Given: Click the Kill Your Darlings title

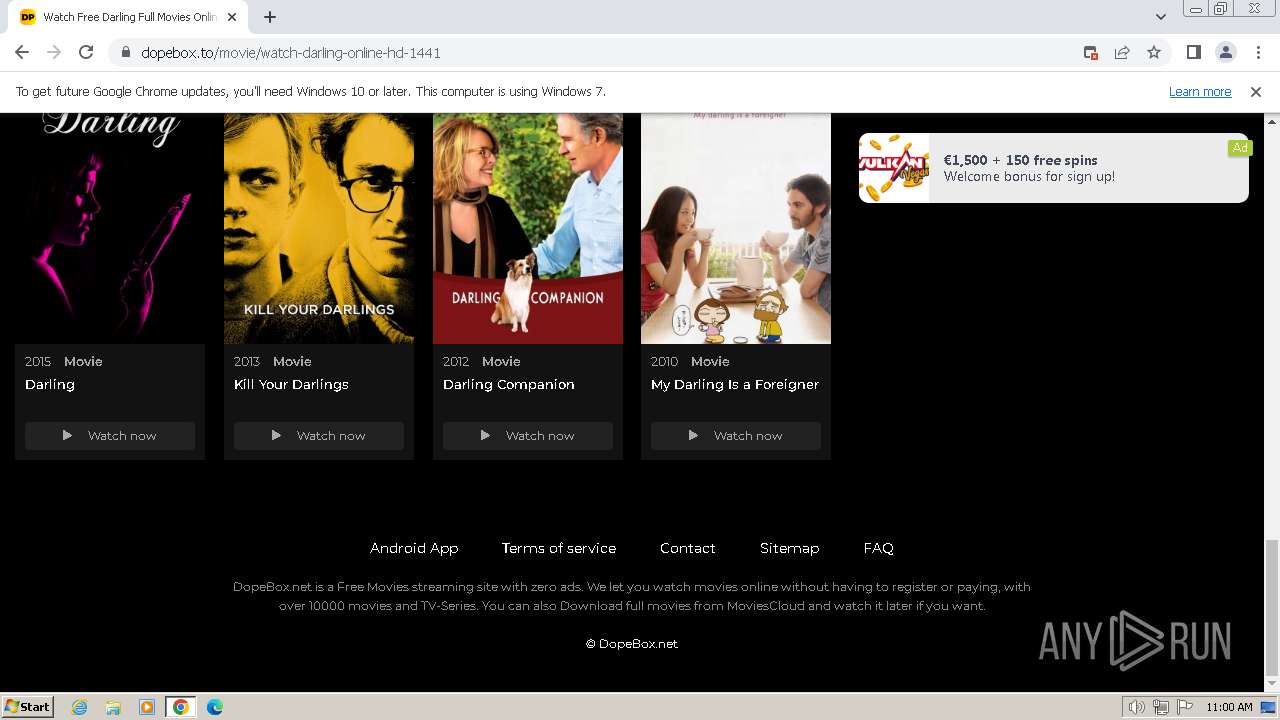Looking at the screenshot, I should [291, 385].
